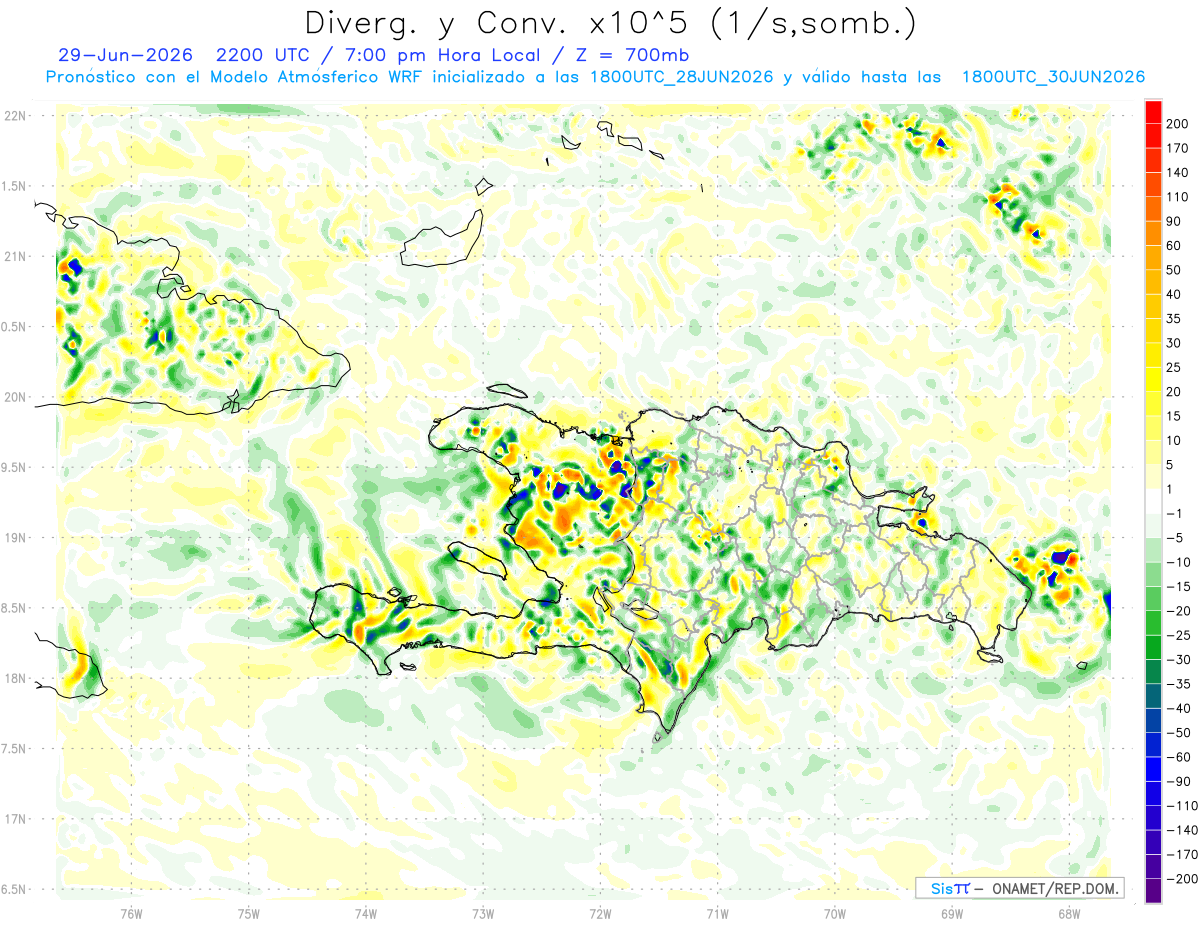Click the '69W' longitude label

pyautogui.click(x=951, y=913)
